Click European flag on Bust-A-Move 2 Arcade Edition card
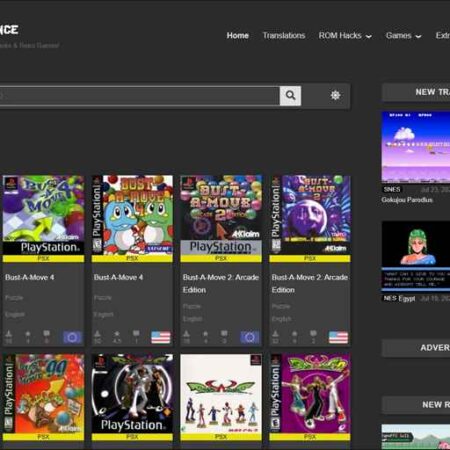 pyautogui.click(x=250, y=337)
